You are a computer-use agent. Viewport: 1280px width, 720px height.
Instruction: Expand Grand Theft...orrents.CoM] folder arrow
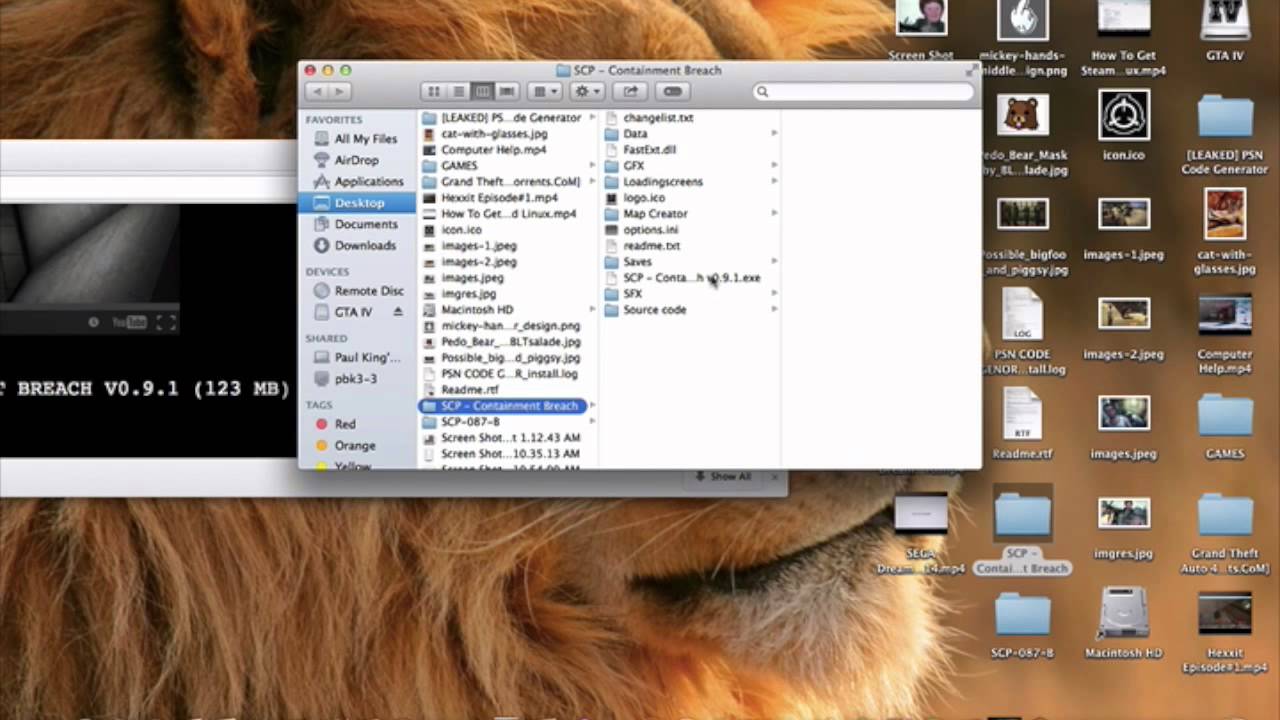pyautogui.click(x=592, y=182)
